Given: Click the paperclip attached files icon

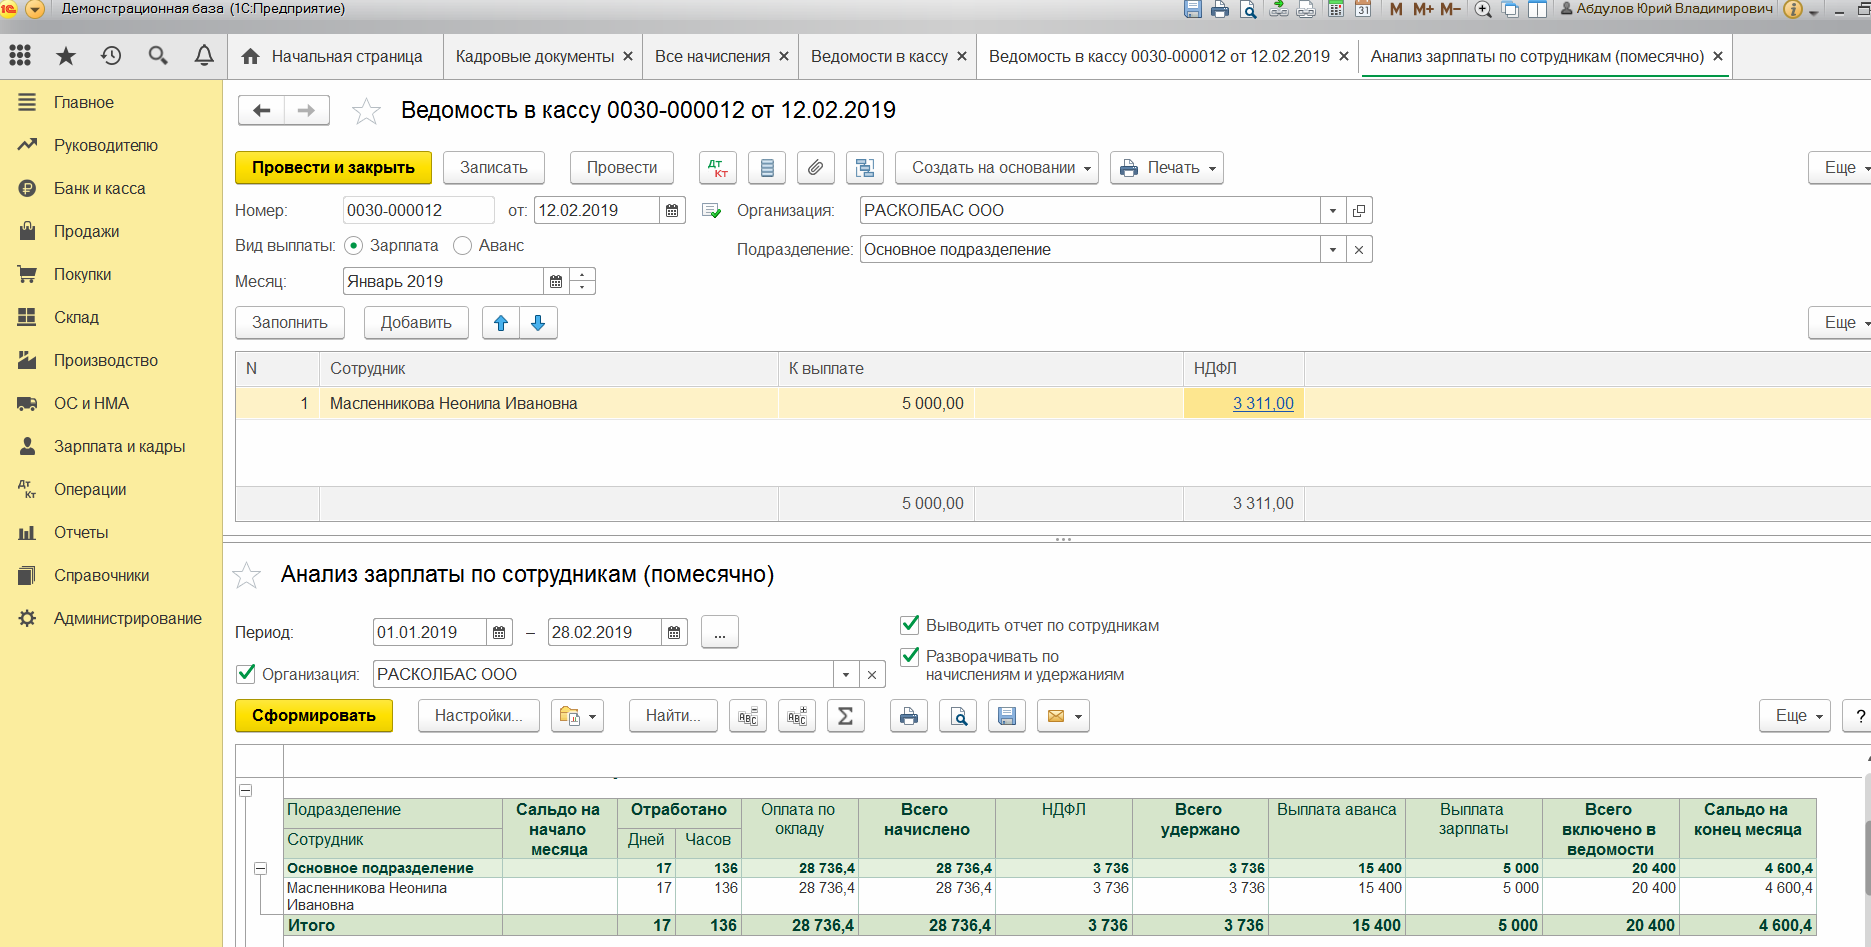Looking at the screenshot, I should click(x=815, y=168).
